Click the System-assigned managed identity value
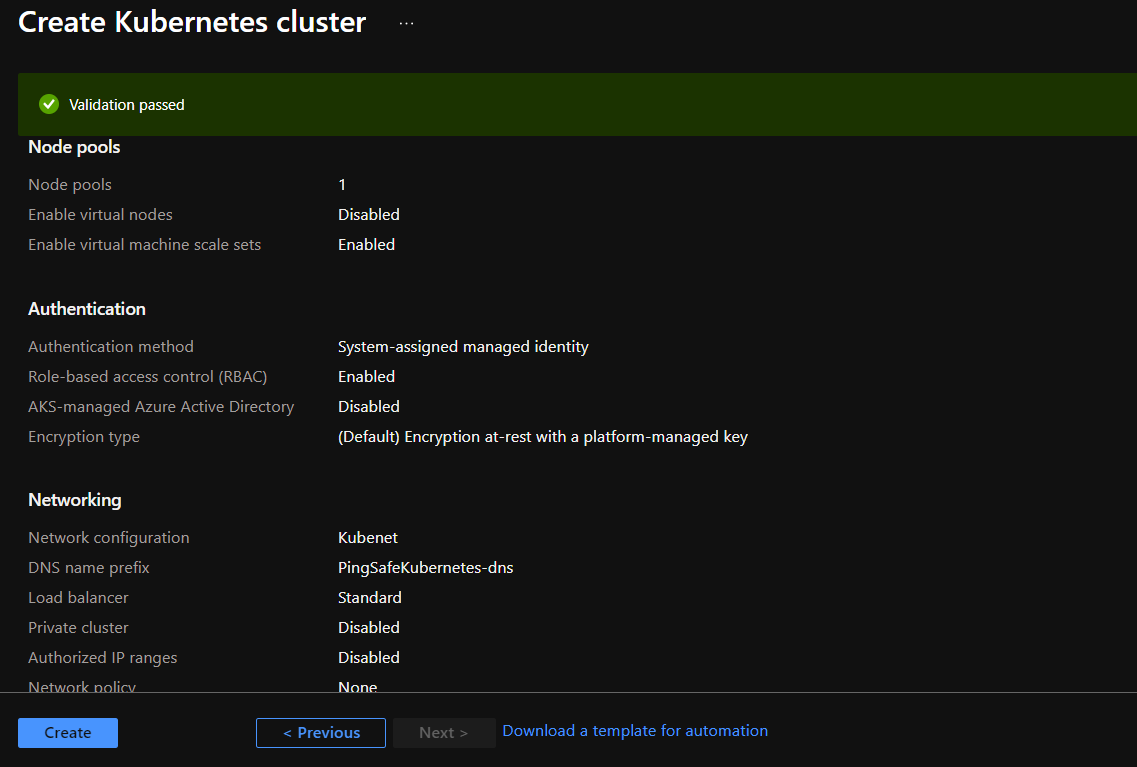Image resolution: width=1137 pixels, height=767 pixels. [463, 347]
